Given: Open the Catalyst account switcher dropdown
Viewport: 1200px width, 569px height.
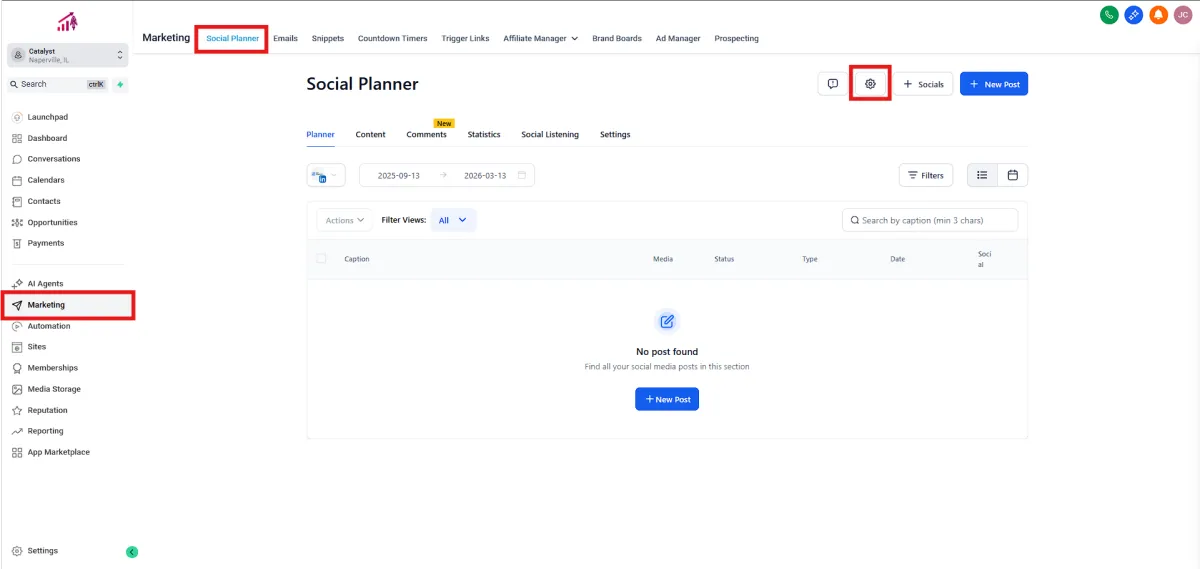Looking at the screenshot, I should [x=68, y=55].
